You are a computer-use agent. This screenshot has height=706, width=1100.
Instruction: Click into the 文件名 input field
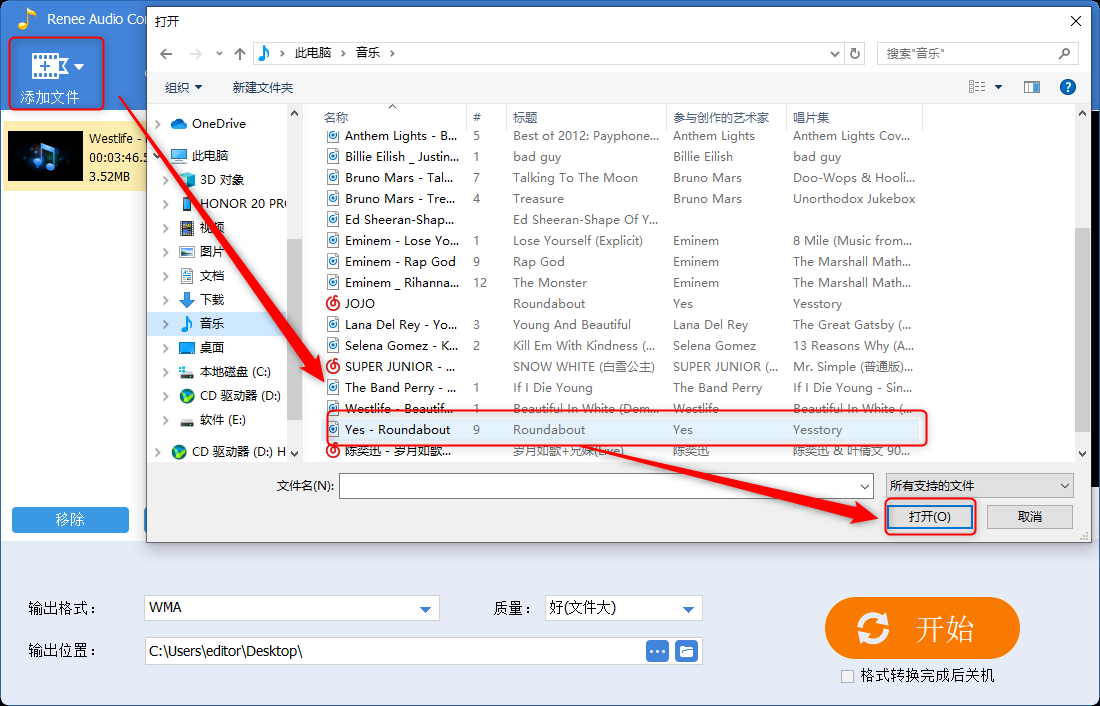pos(599,486)
